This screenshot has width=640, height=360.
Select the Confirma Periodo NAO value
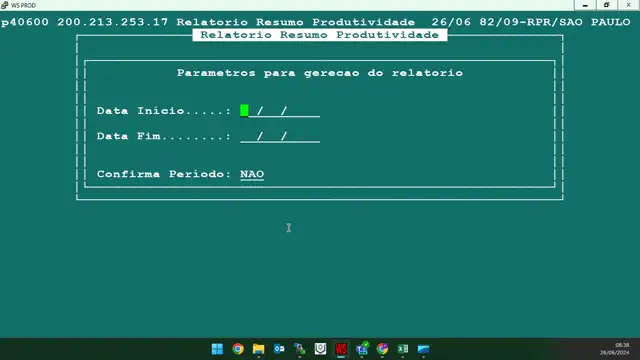point(252,174)
